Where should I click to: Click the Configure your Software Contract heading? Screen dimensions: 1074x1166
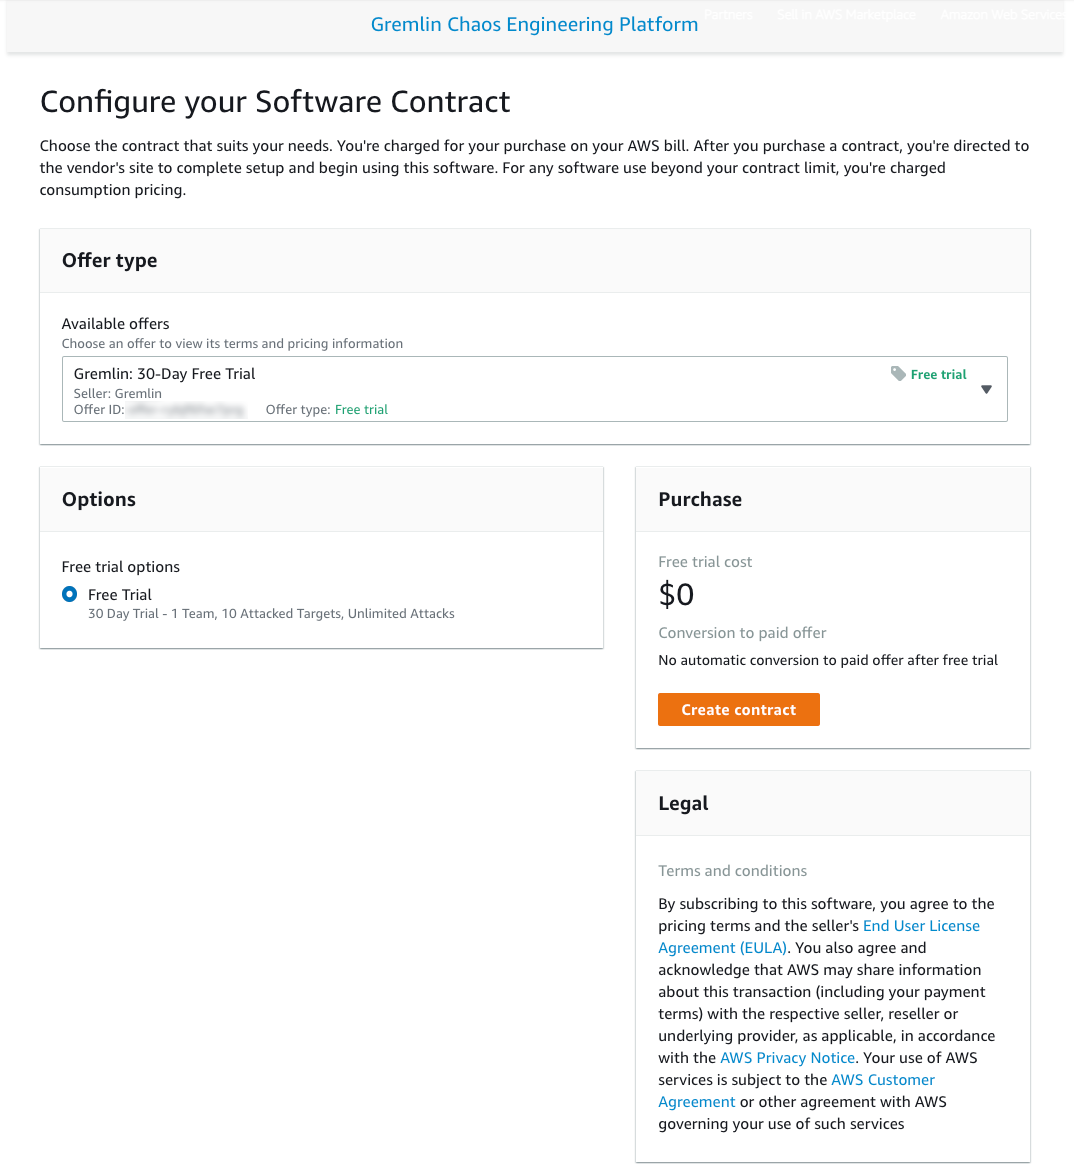tap(275, 102)
